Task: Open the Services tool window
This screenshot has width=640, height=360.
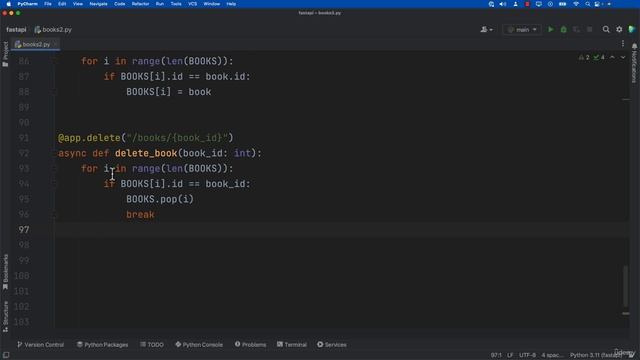Action: tap(332, 344)
